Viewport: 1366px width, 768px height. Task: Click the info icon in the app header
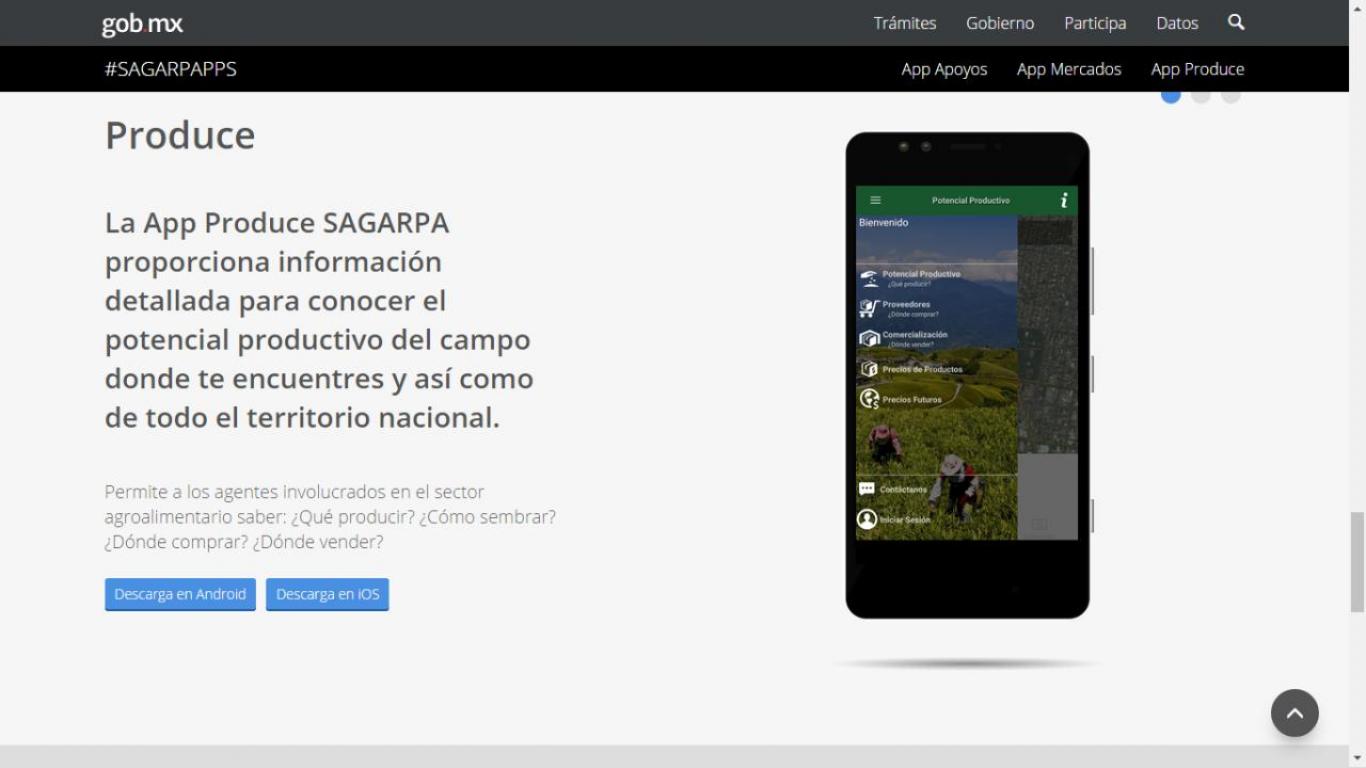point(1064,200)
